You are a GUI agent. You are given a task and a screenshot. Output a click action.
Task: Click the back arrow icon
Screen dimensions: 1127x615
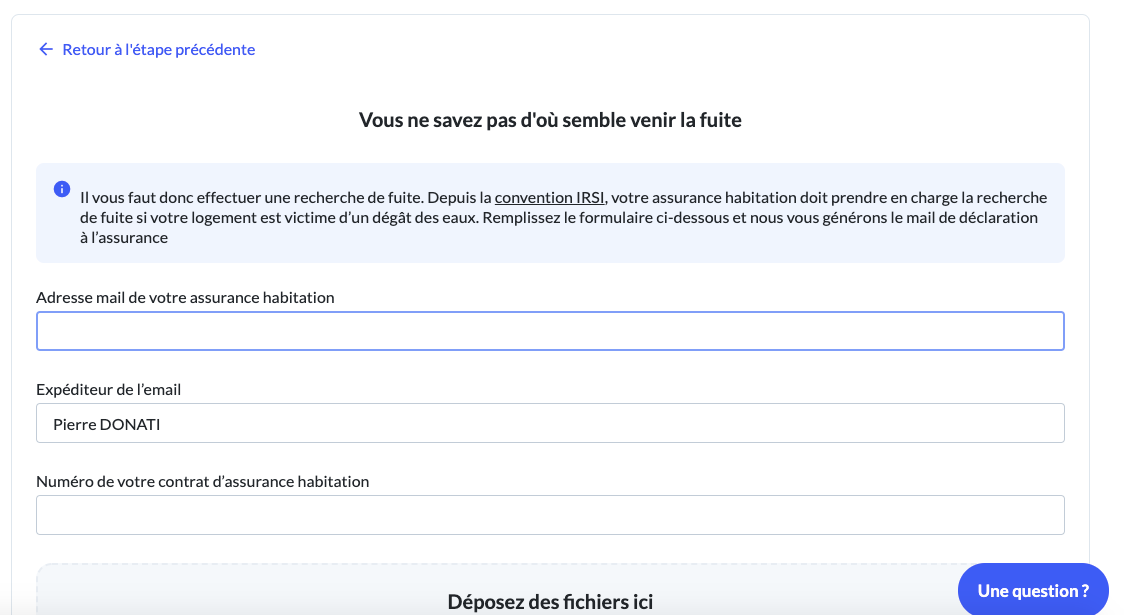[x=46, y=49]
